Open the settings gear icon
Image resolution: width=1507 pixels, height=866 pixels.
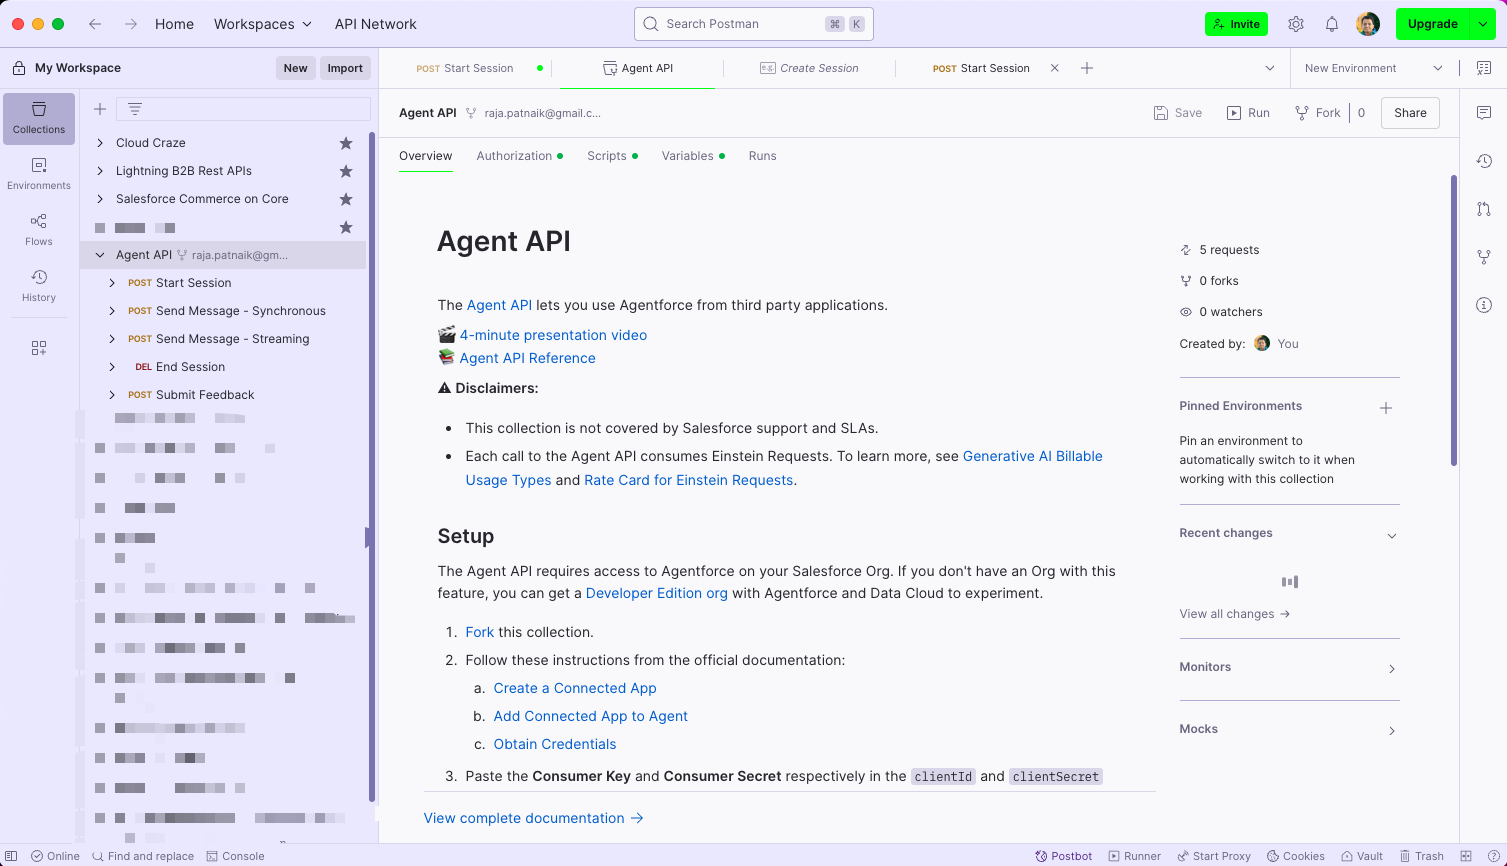pos(1296,24)
